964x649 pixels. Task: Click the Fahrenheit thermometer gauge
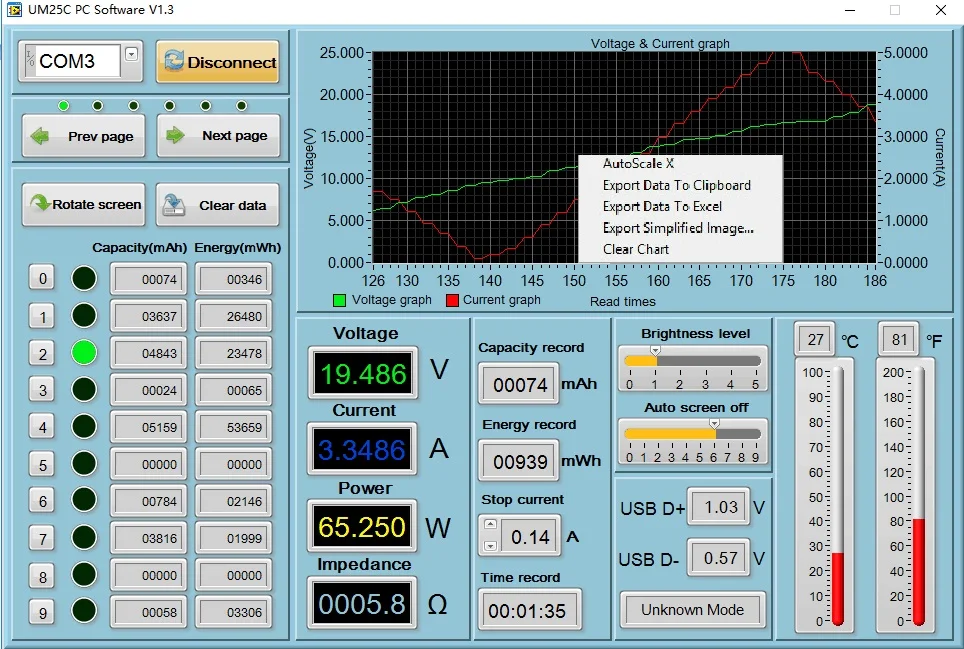(x=919, y=495)
